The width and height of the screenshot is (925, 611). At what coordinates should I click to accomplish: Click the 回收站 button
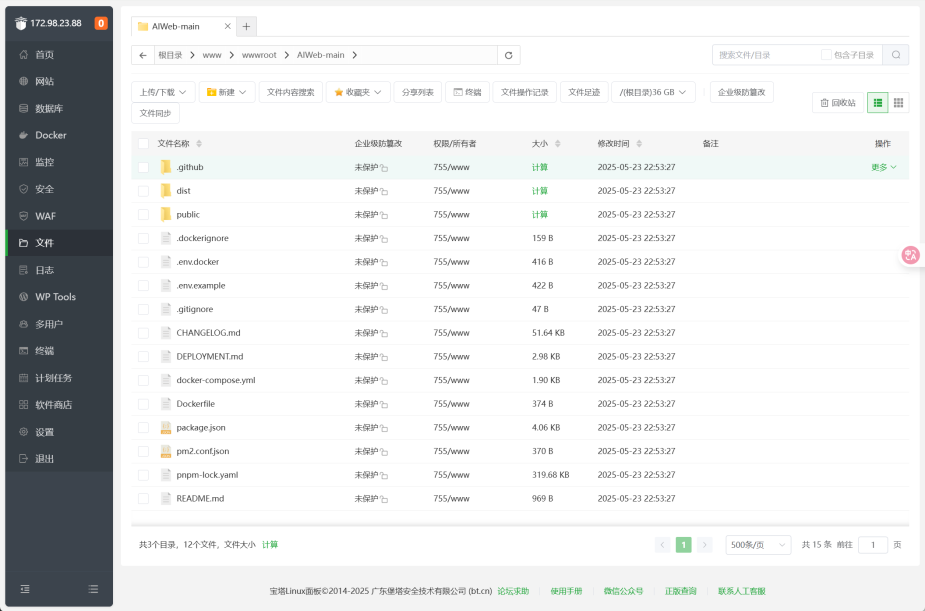[838, 103]
